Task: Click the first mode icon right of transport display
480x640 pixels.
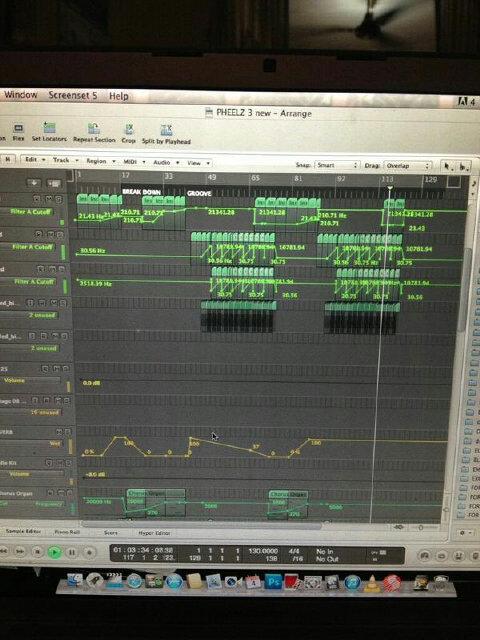Action: click(424, 555)
